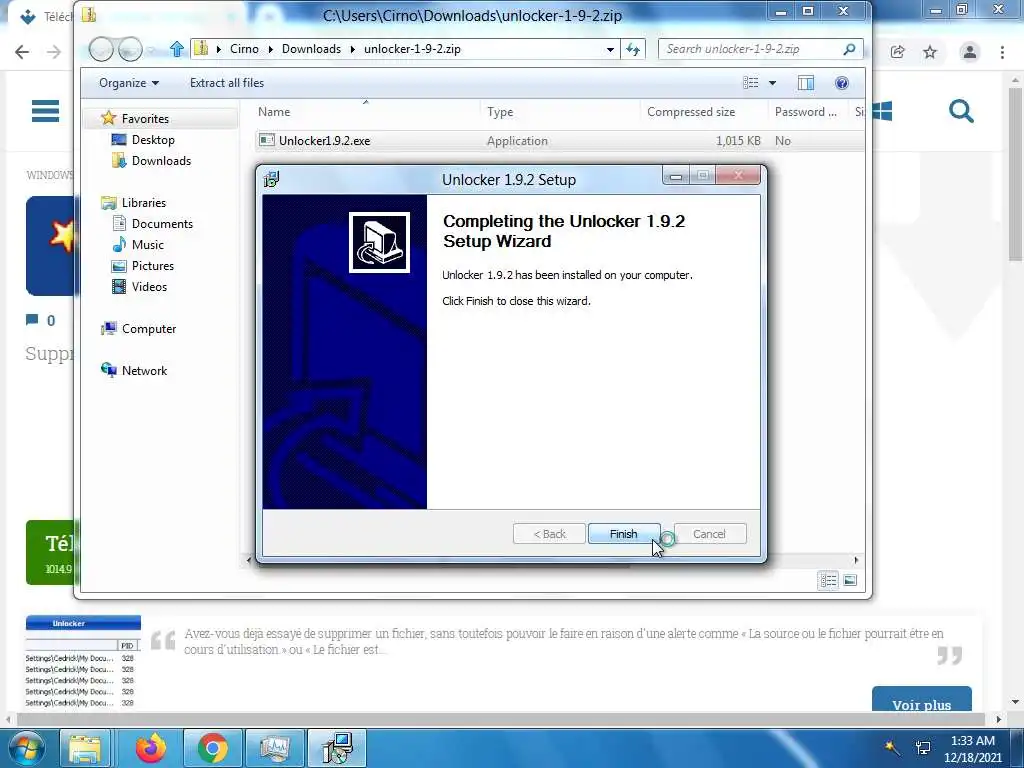Click Finish in Unlocker Setup wizard
1024x768 pixels.
coord(624,534)
